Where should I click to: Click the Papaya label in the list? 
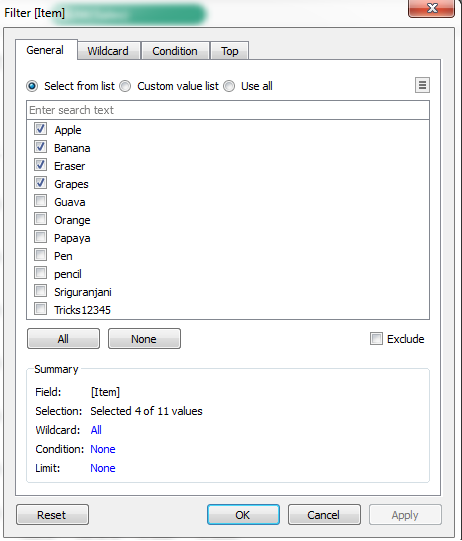[72, 238]
